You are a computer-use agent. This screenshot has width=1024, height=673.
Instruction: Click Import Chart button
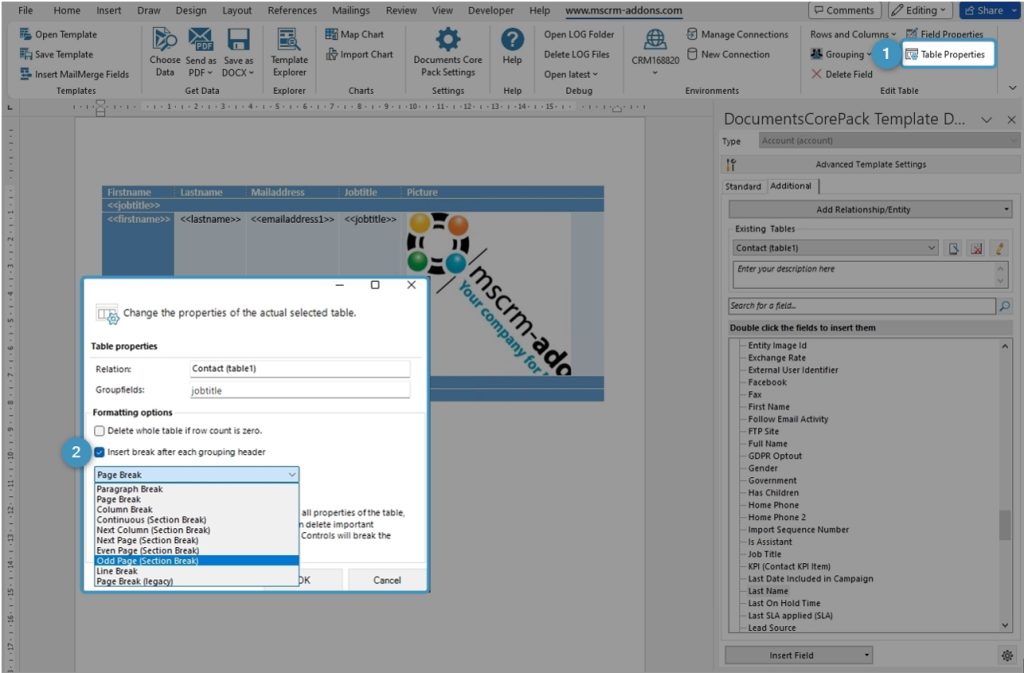[x=359, y=54]
